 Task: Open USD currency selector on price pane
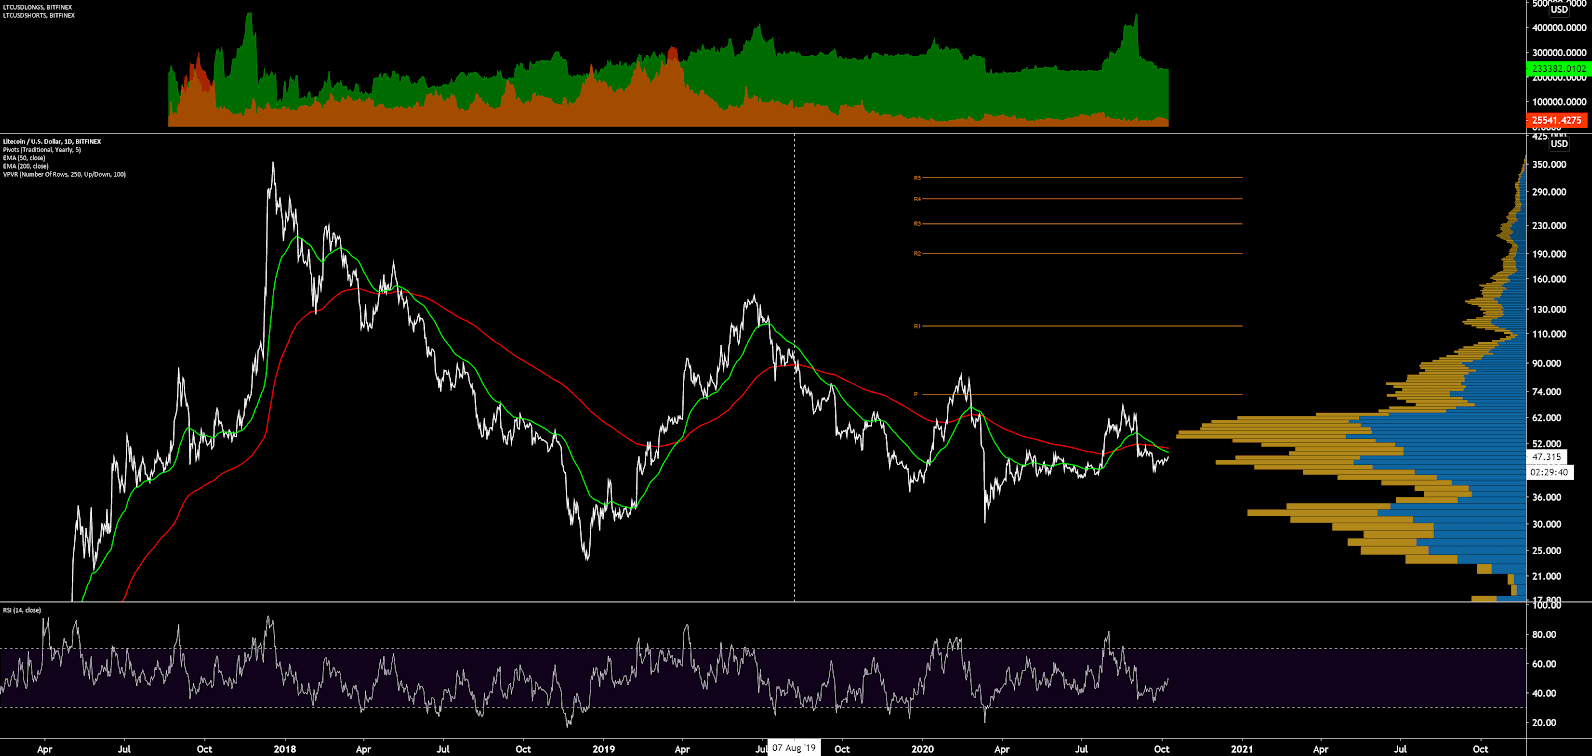point(1559,144)
